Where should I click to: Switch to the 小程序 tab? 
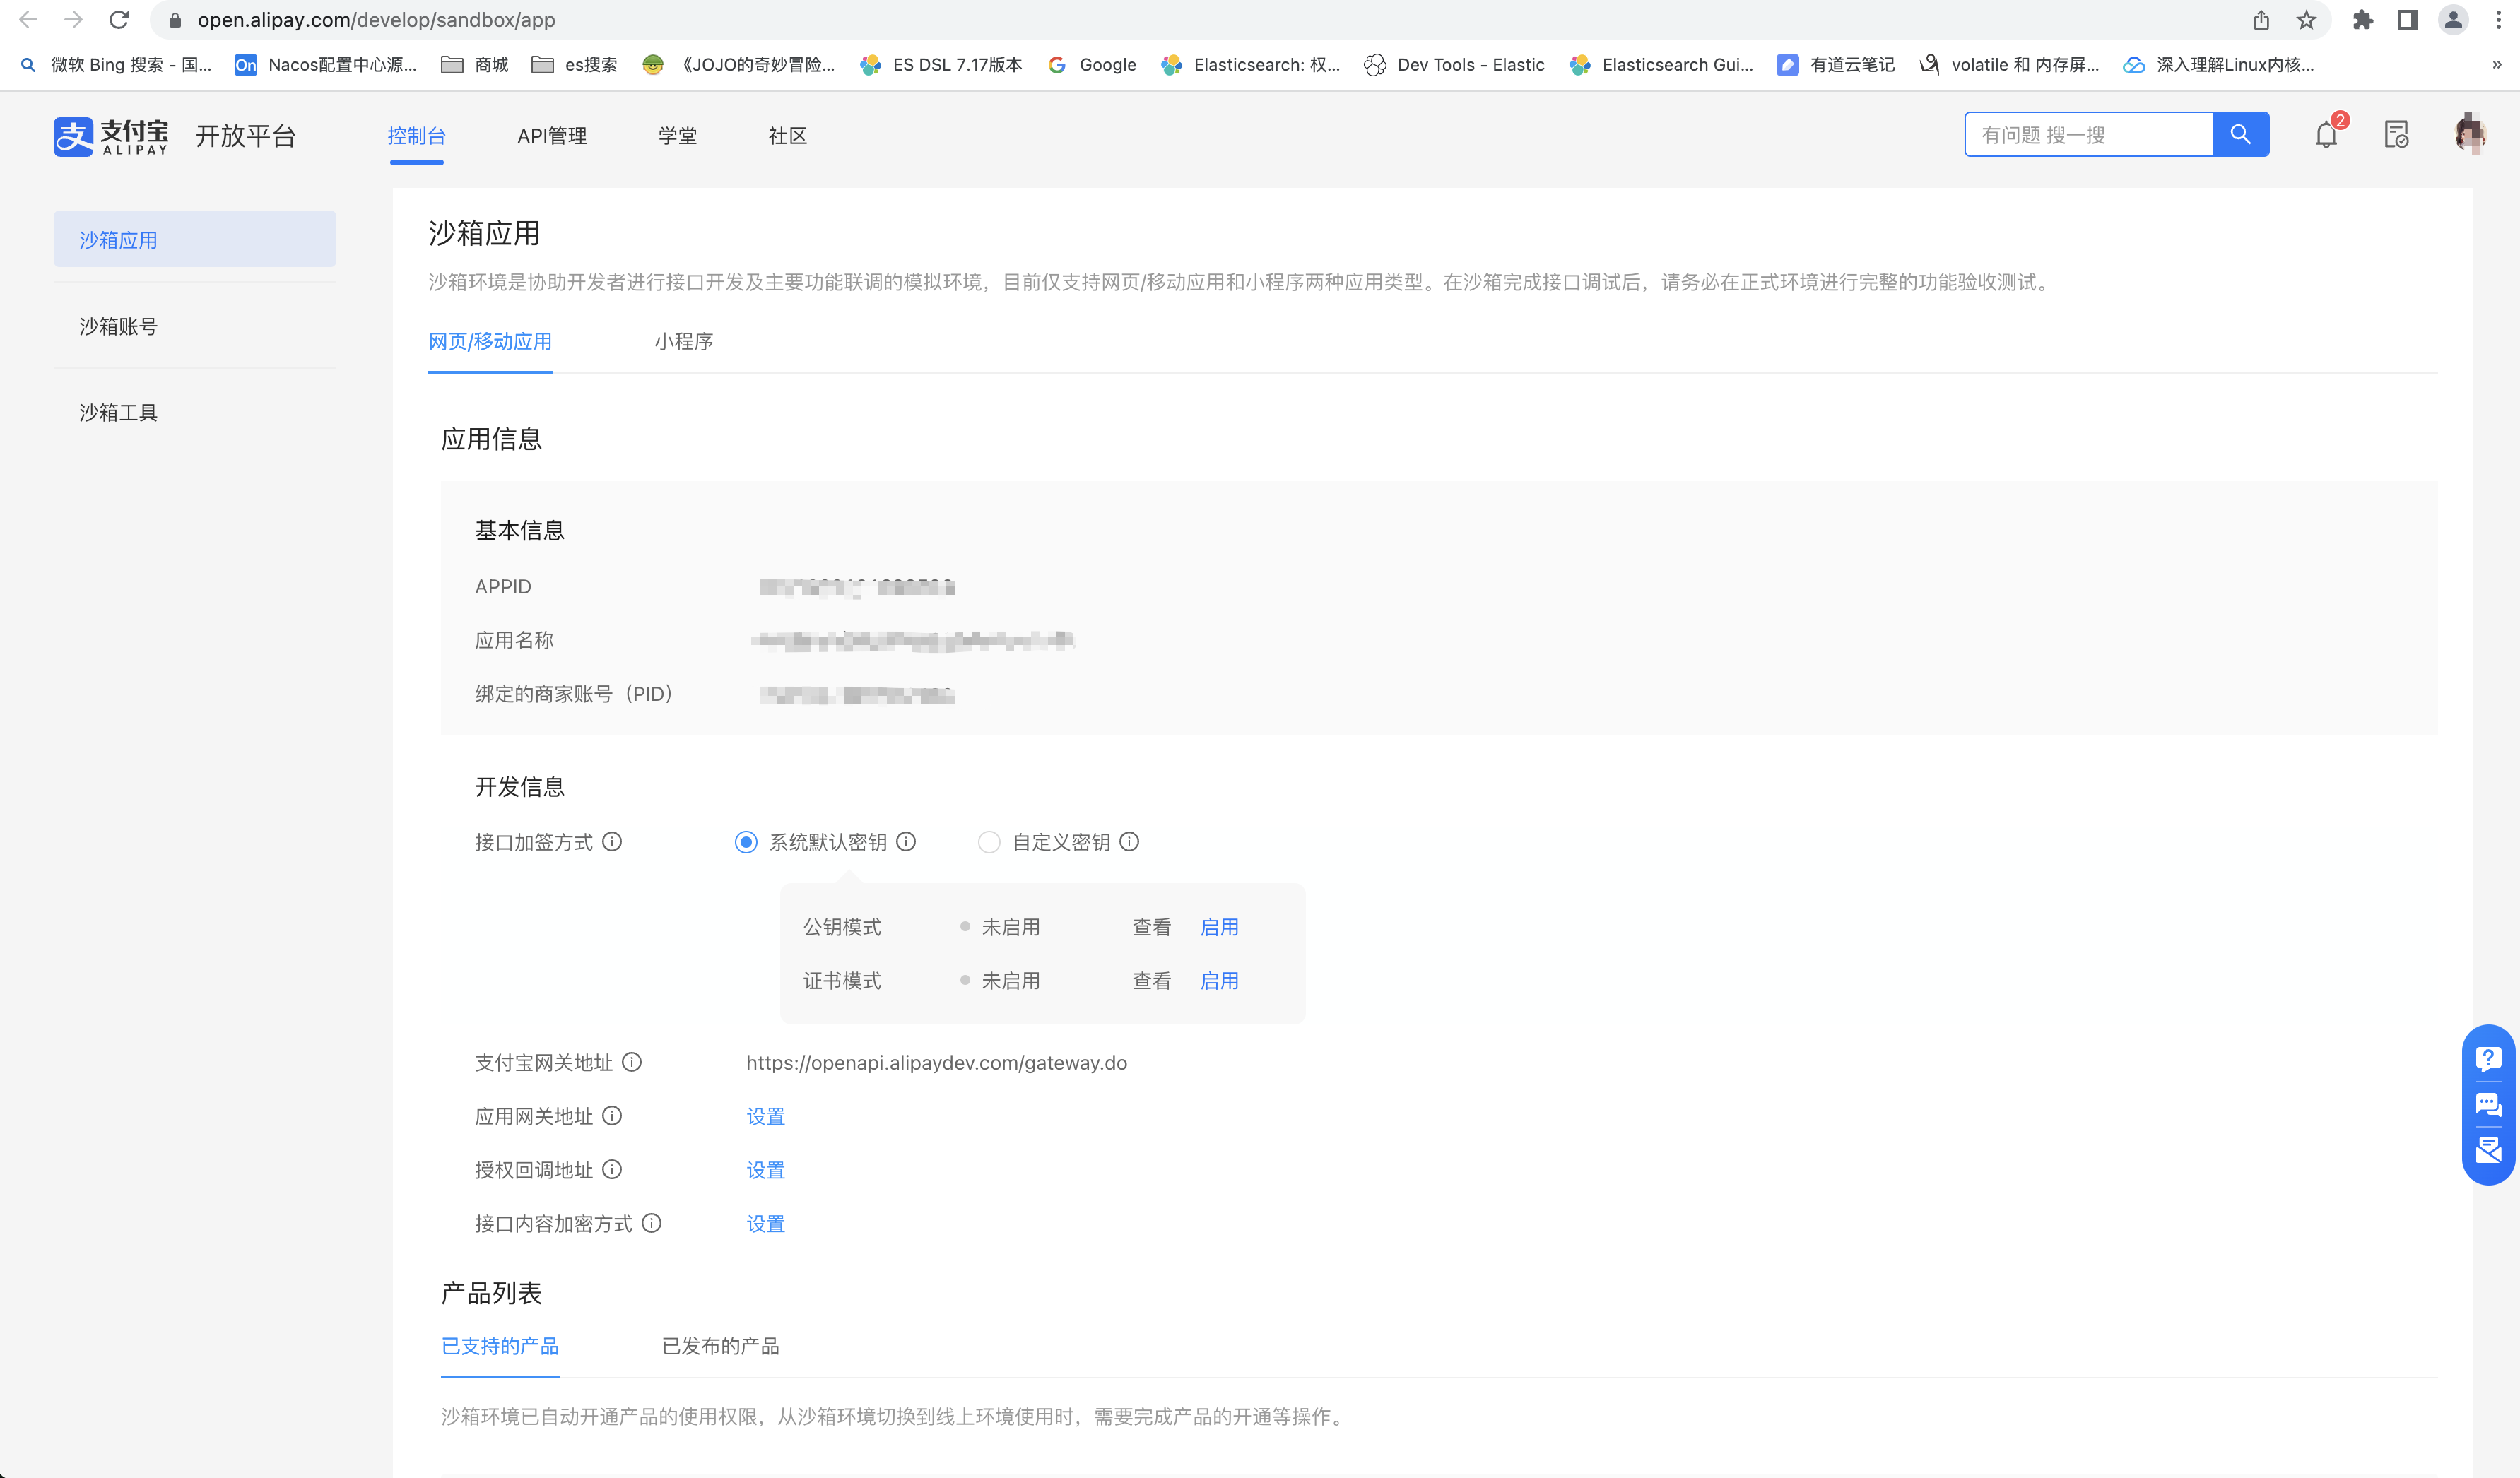pyautogui.click(x=684, y=342)
